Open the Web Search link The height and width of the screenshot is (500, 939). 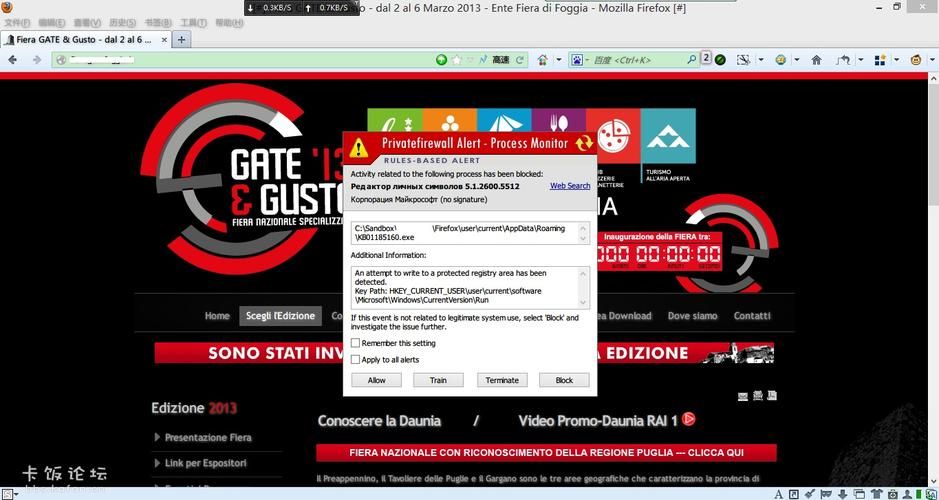click(570, 186)
